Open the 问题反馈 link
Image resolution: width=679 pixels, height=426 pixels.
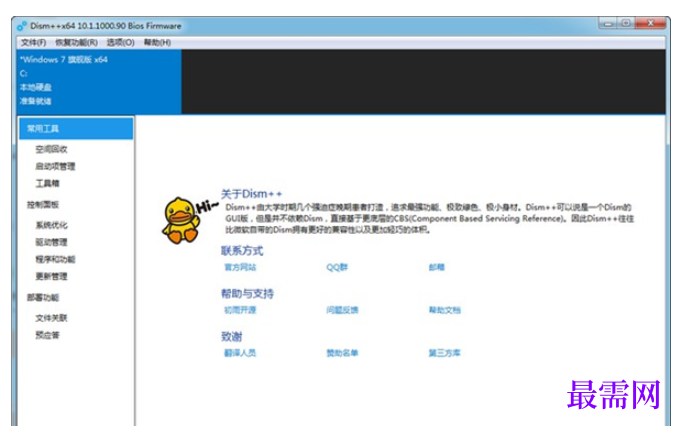342,310
